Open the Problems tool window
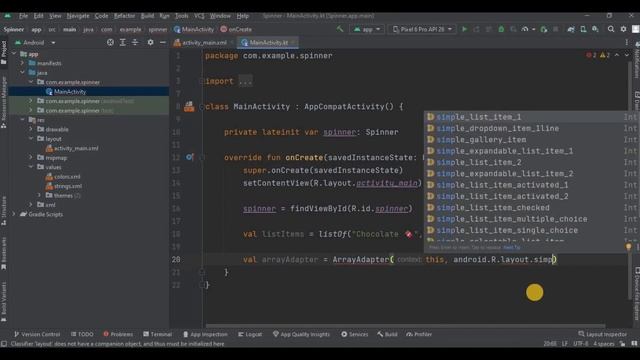The width and height of the screenshot is (640, 360). (118, 334)
